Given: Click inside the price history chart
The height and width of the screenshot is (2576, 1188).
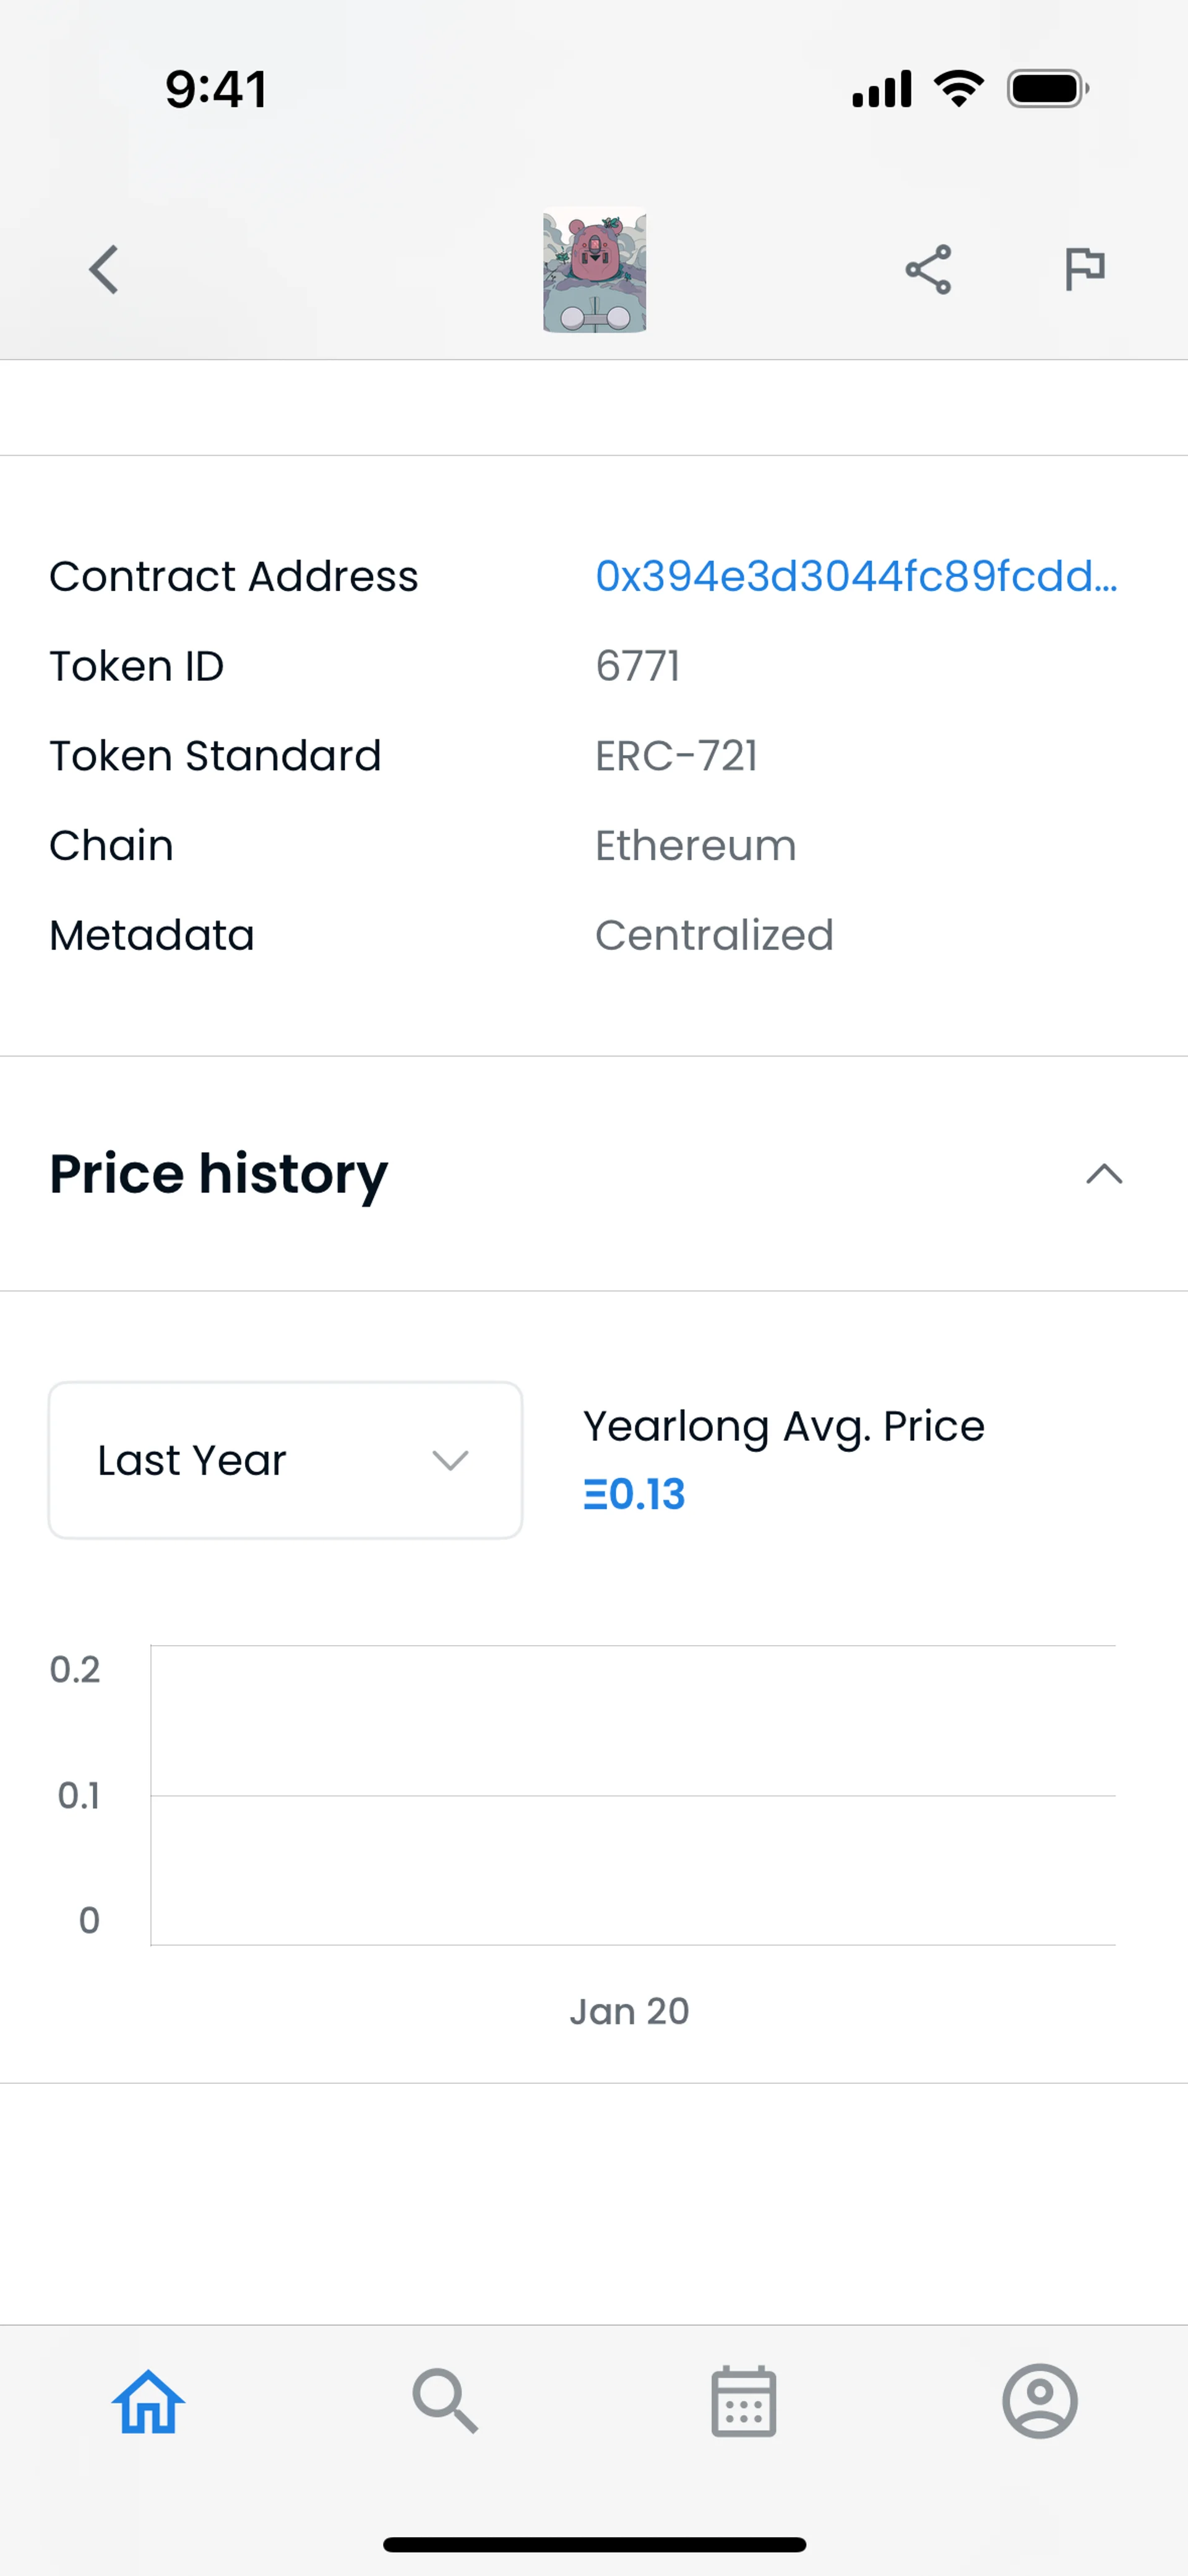Looking at the screenshot, I should [632, 1796].
